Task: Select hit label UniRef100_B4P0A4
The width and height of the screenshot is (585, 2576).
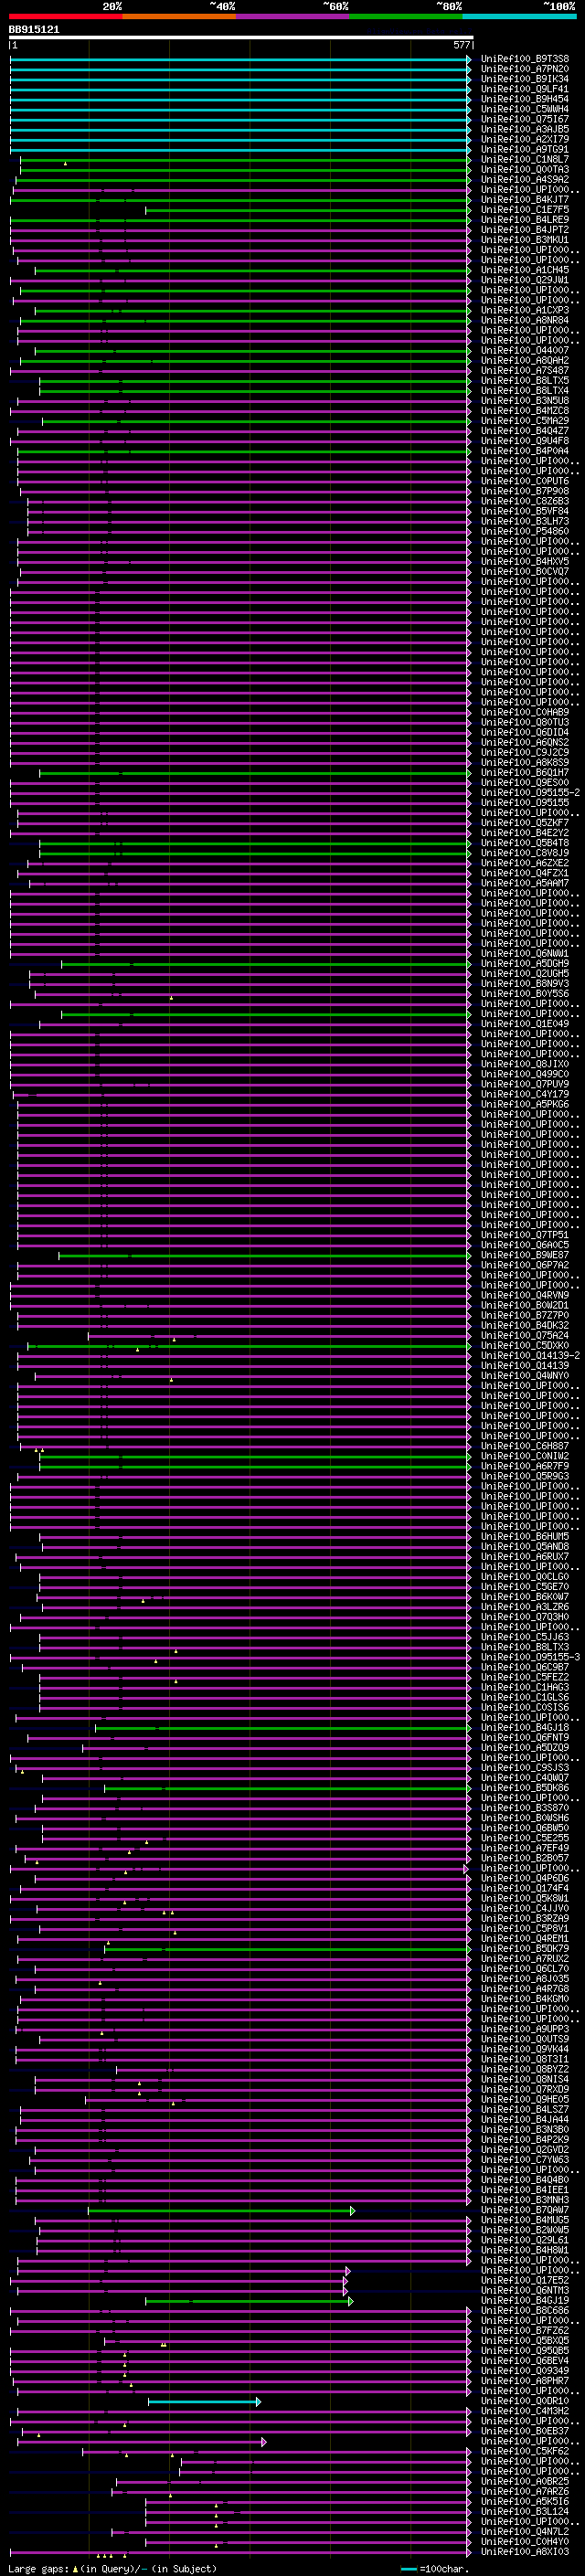Action: [x=525, y=451]
